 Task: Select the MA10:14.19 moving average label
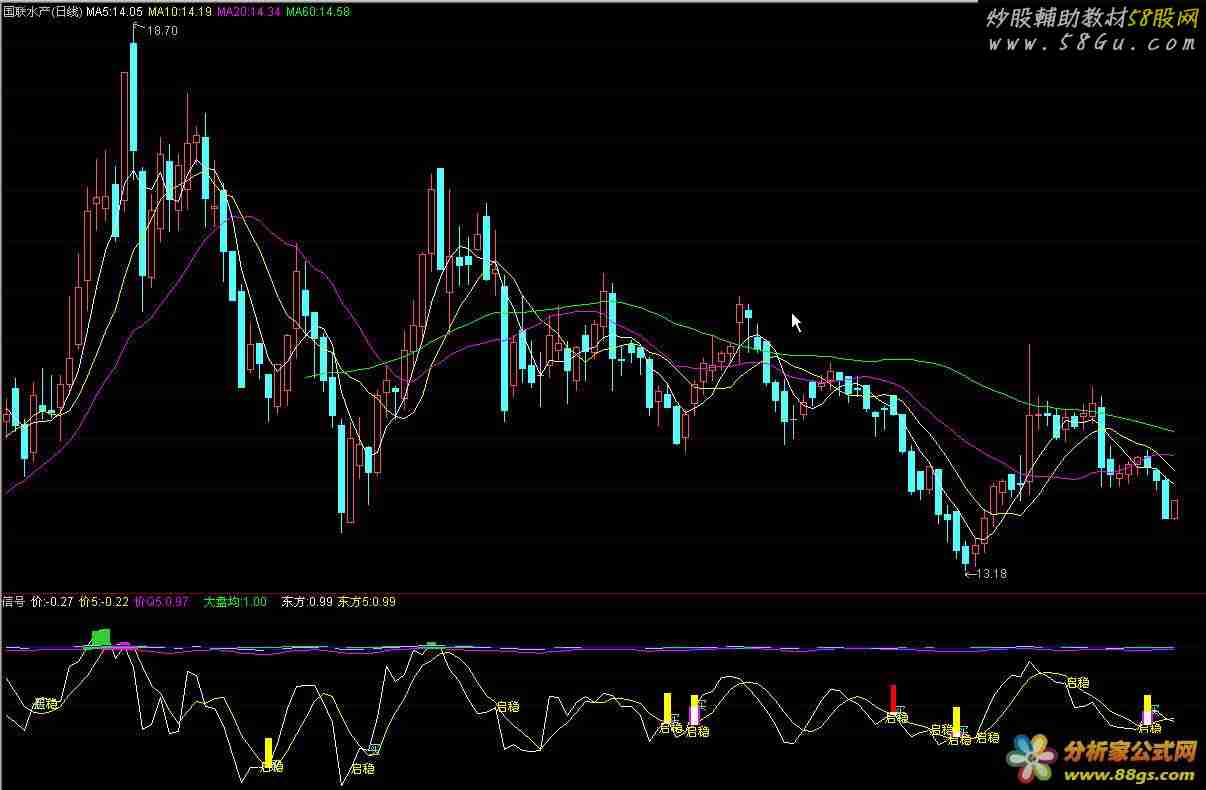click(x=179, y=12)
